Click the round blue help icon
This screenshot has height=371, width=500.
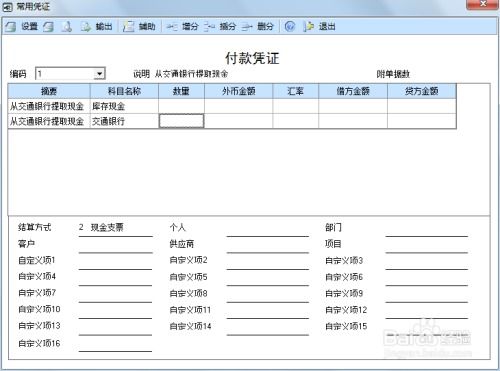290,26
